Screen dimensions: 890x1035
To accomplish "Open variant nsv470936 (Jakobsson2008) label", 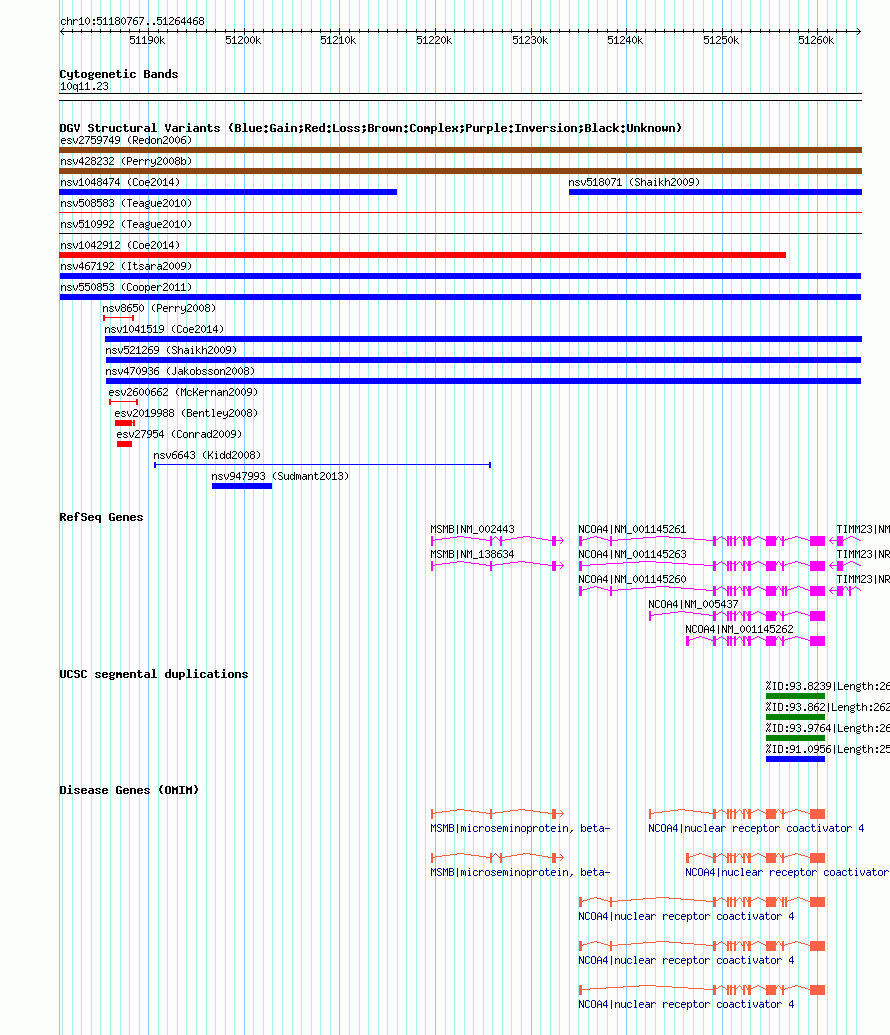I will pyautogui.click(x=180, y=371).
